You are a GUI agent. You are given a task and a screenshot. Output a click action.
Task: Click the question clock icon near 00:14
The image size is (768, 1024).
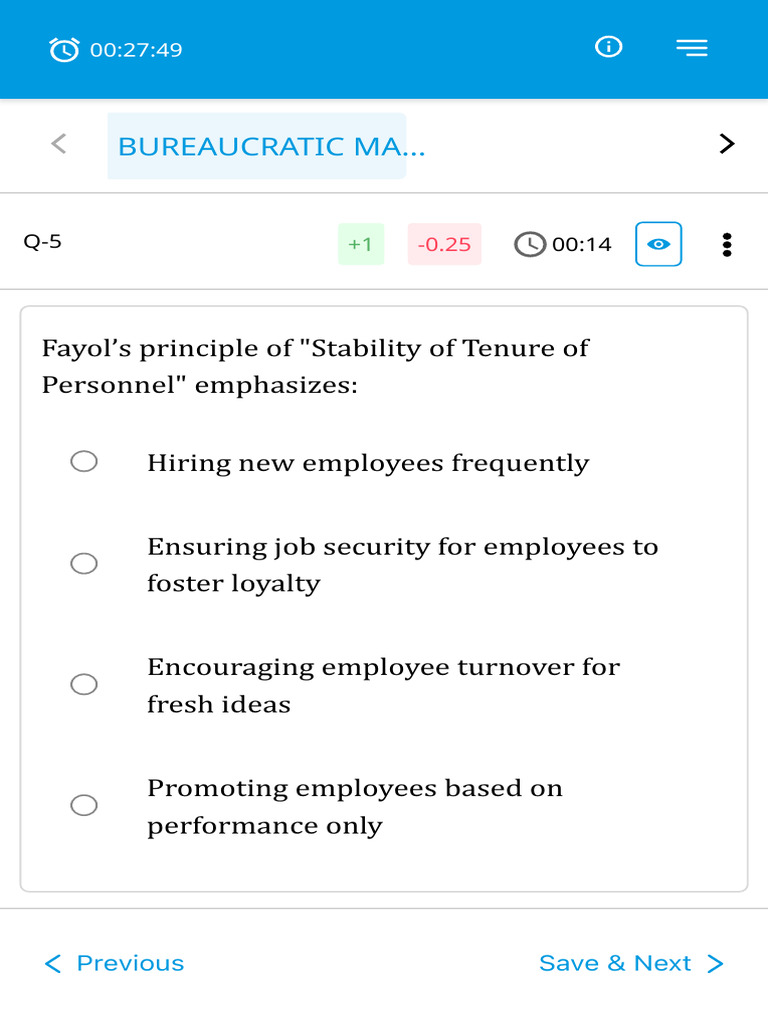click(x=530, y=244)
